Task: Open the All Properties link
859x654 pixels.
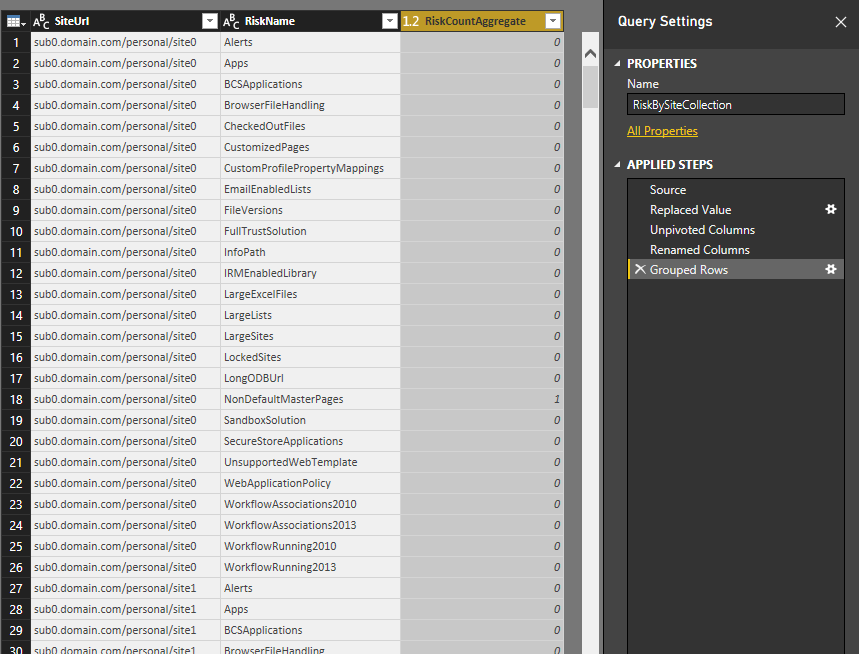Action: click(x=662, y=131)
